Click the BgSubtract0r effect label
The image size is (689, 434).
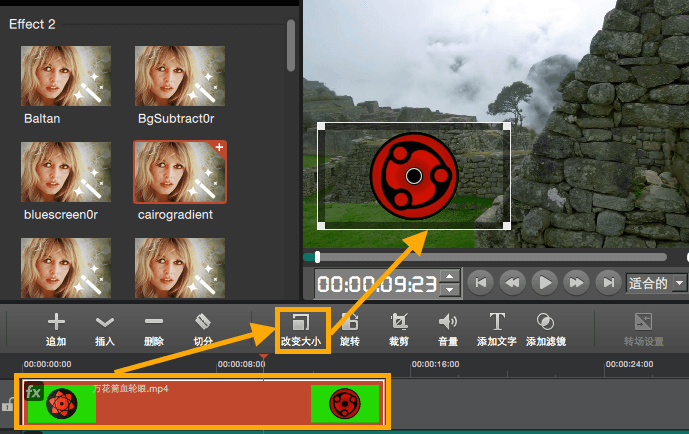point(176,119)
